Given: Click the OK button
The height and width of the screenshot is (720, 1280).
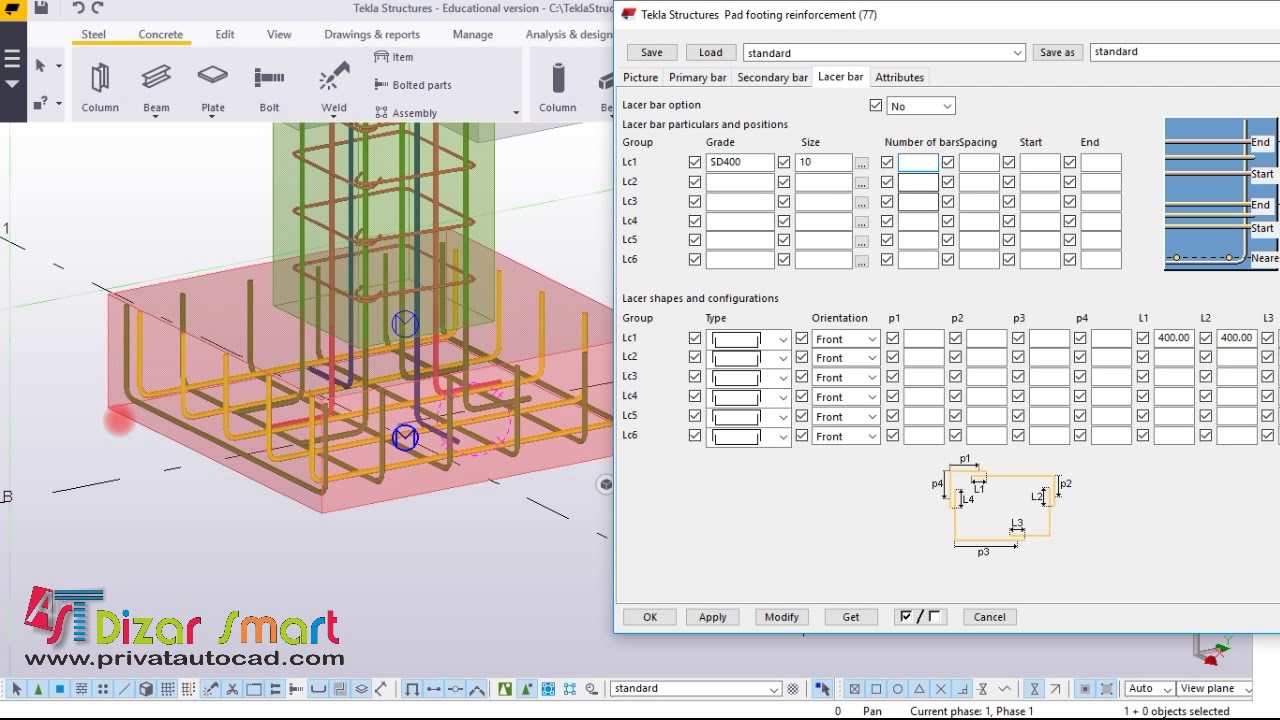Looking at the screenshot, I should click(x=649, y=617).
